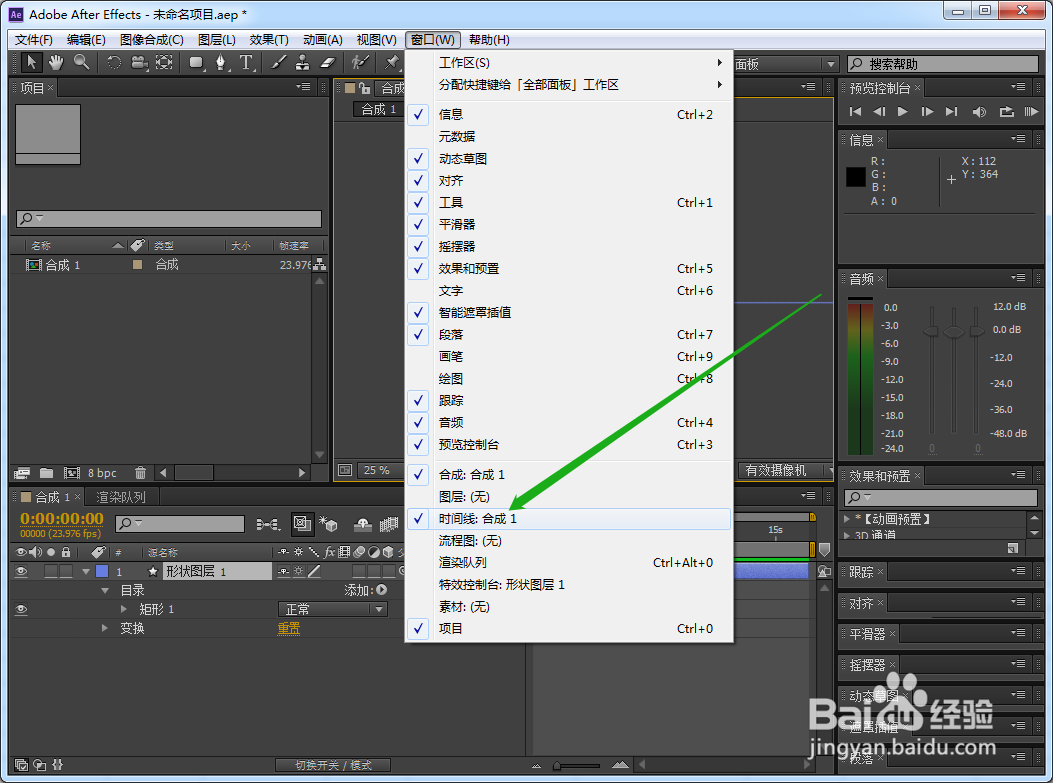1053x783 pixels.
Task: Click current time 0:00:00:00 display
Action: (62, 518)
